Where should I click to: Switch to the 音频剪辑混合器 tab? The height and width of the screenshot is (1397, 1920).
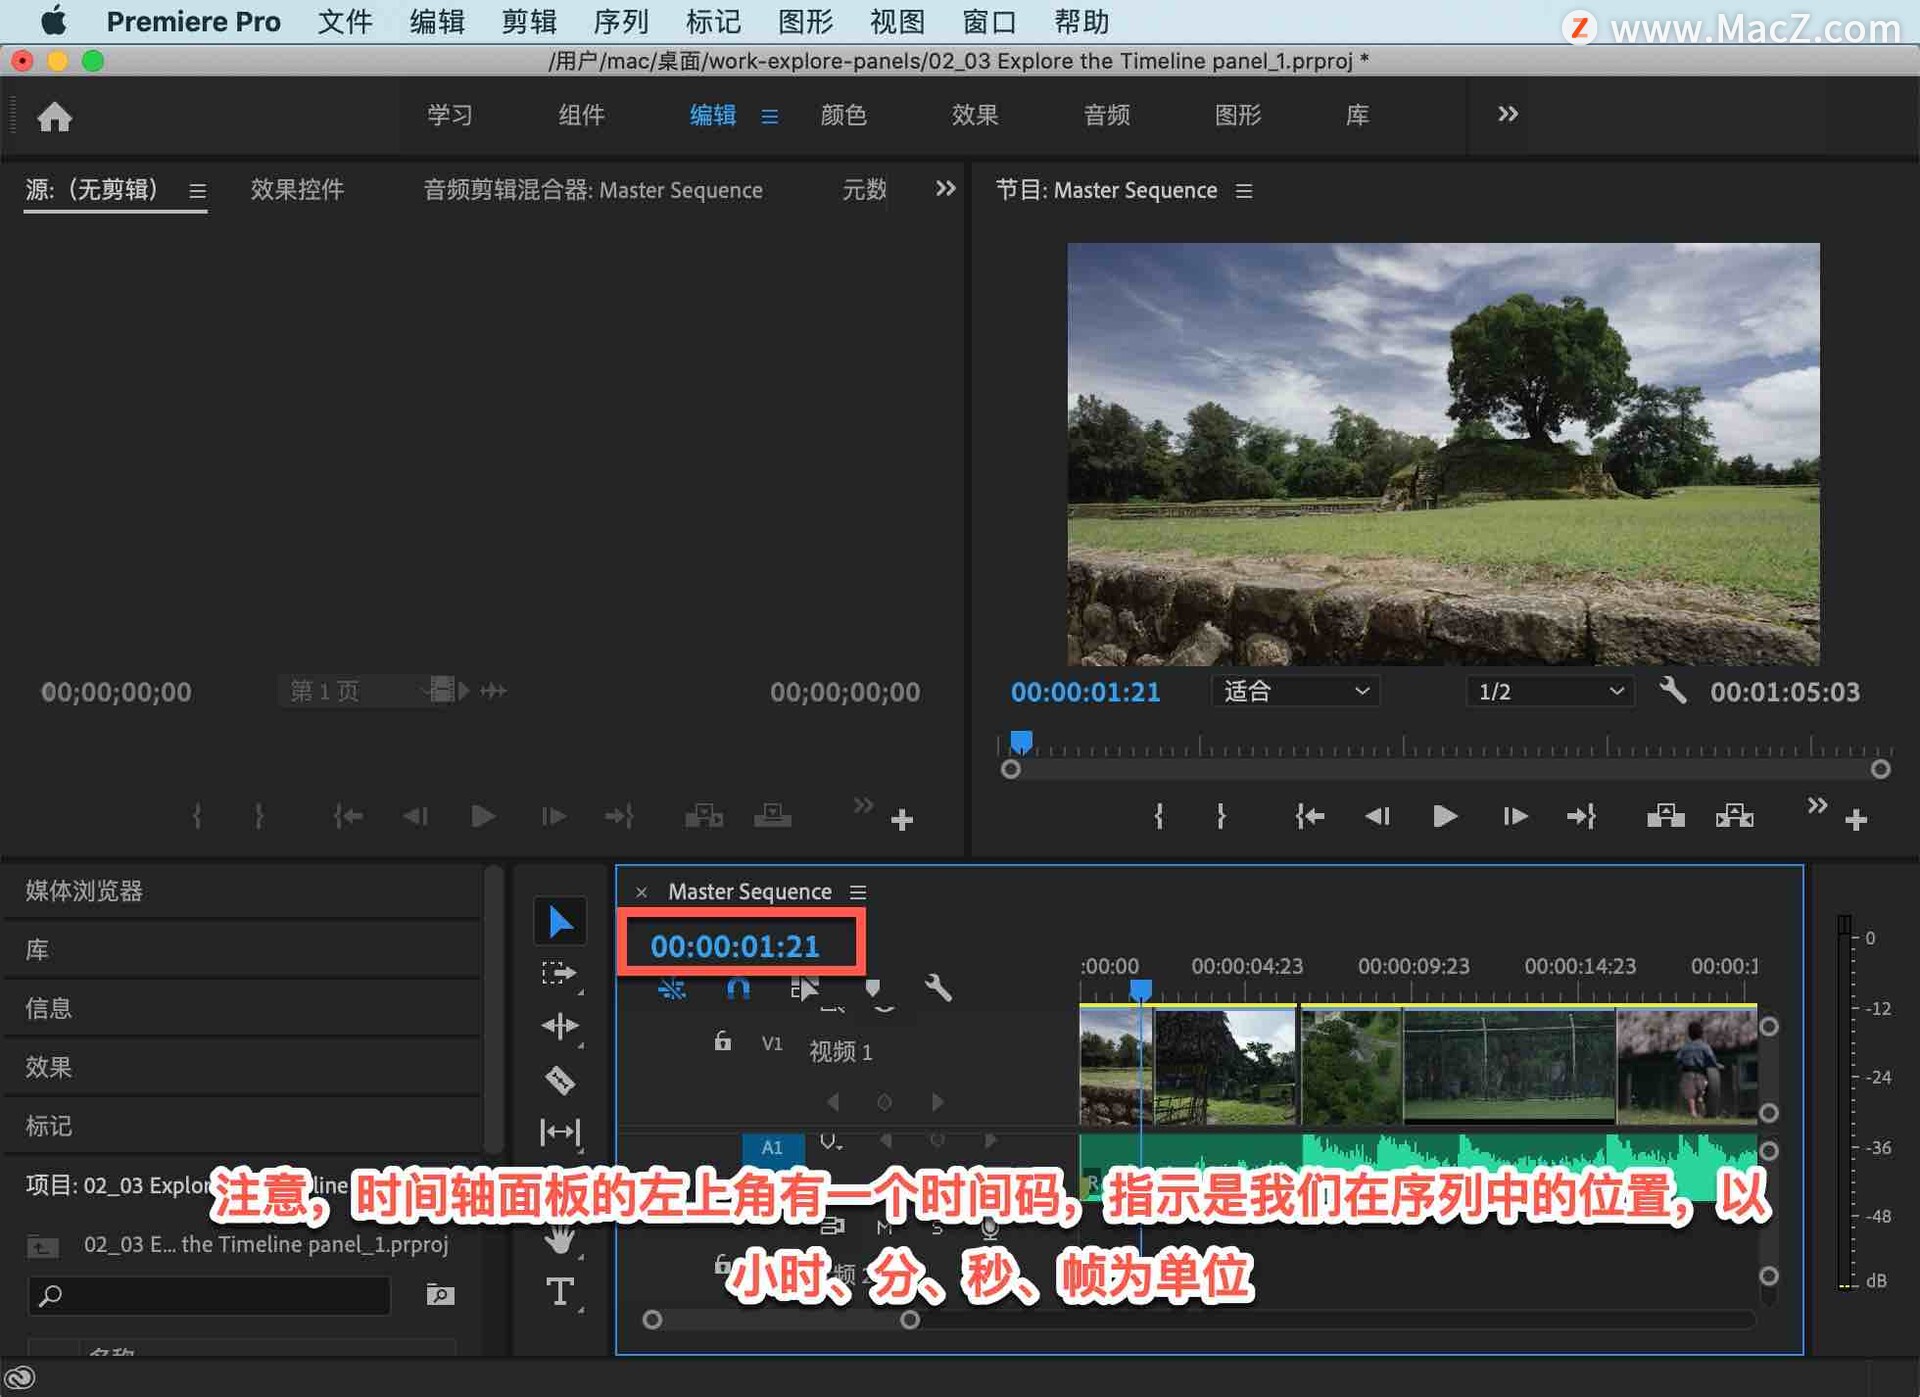pos(592,189)
